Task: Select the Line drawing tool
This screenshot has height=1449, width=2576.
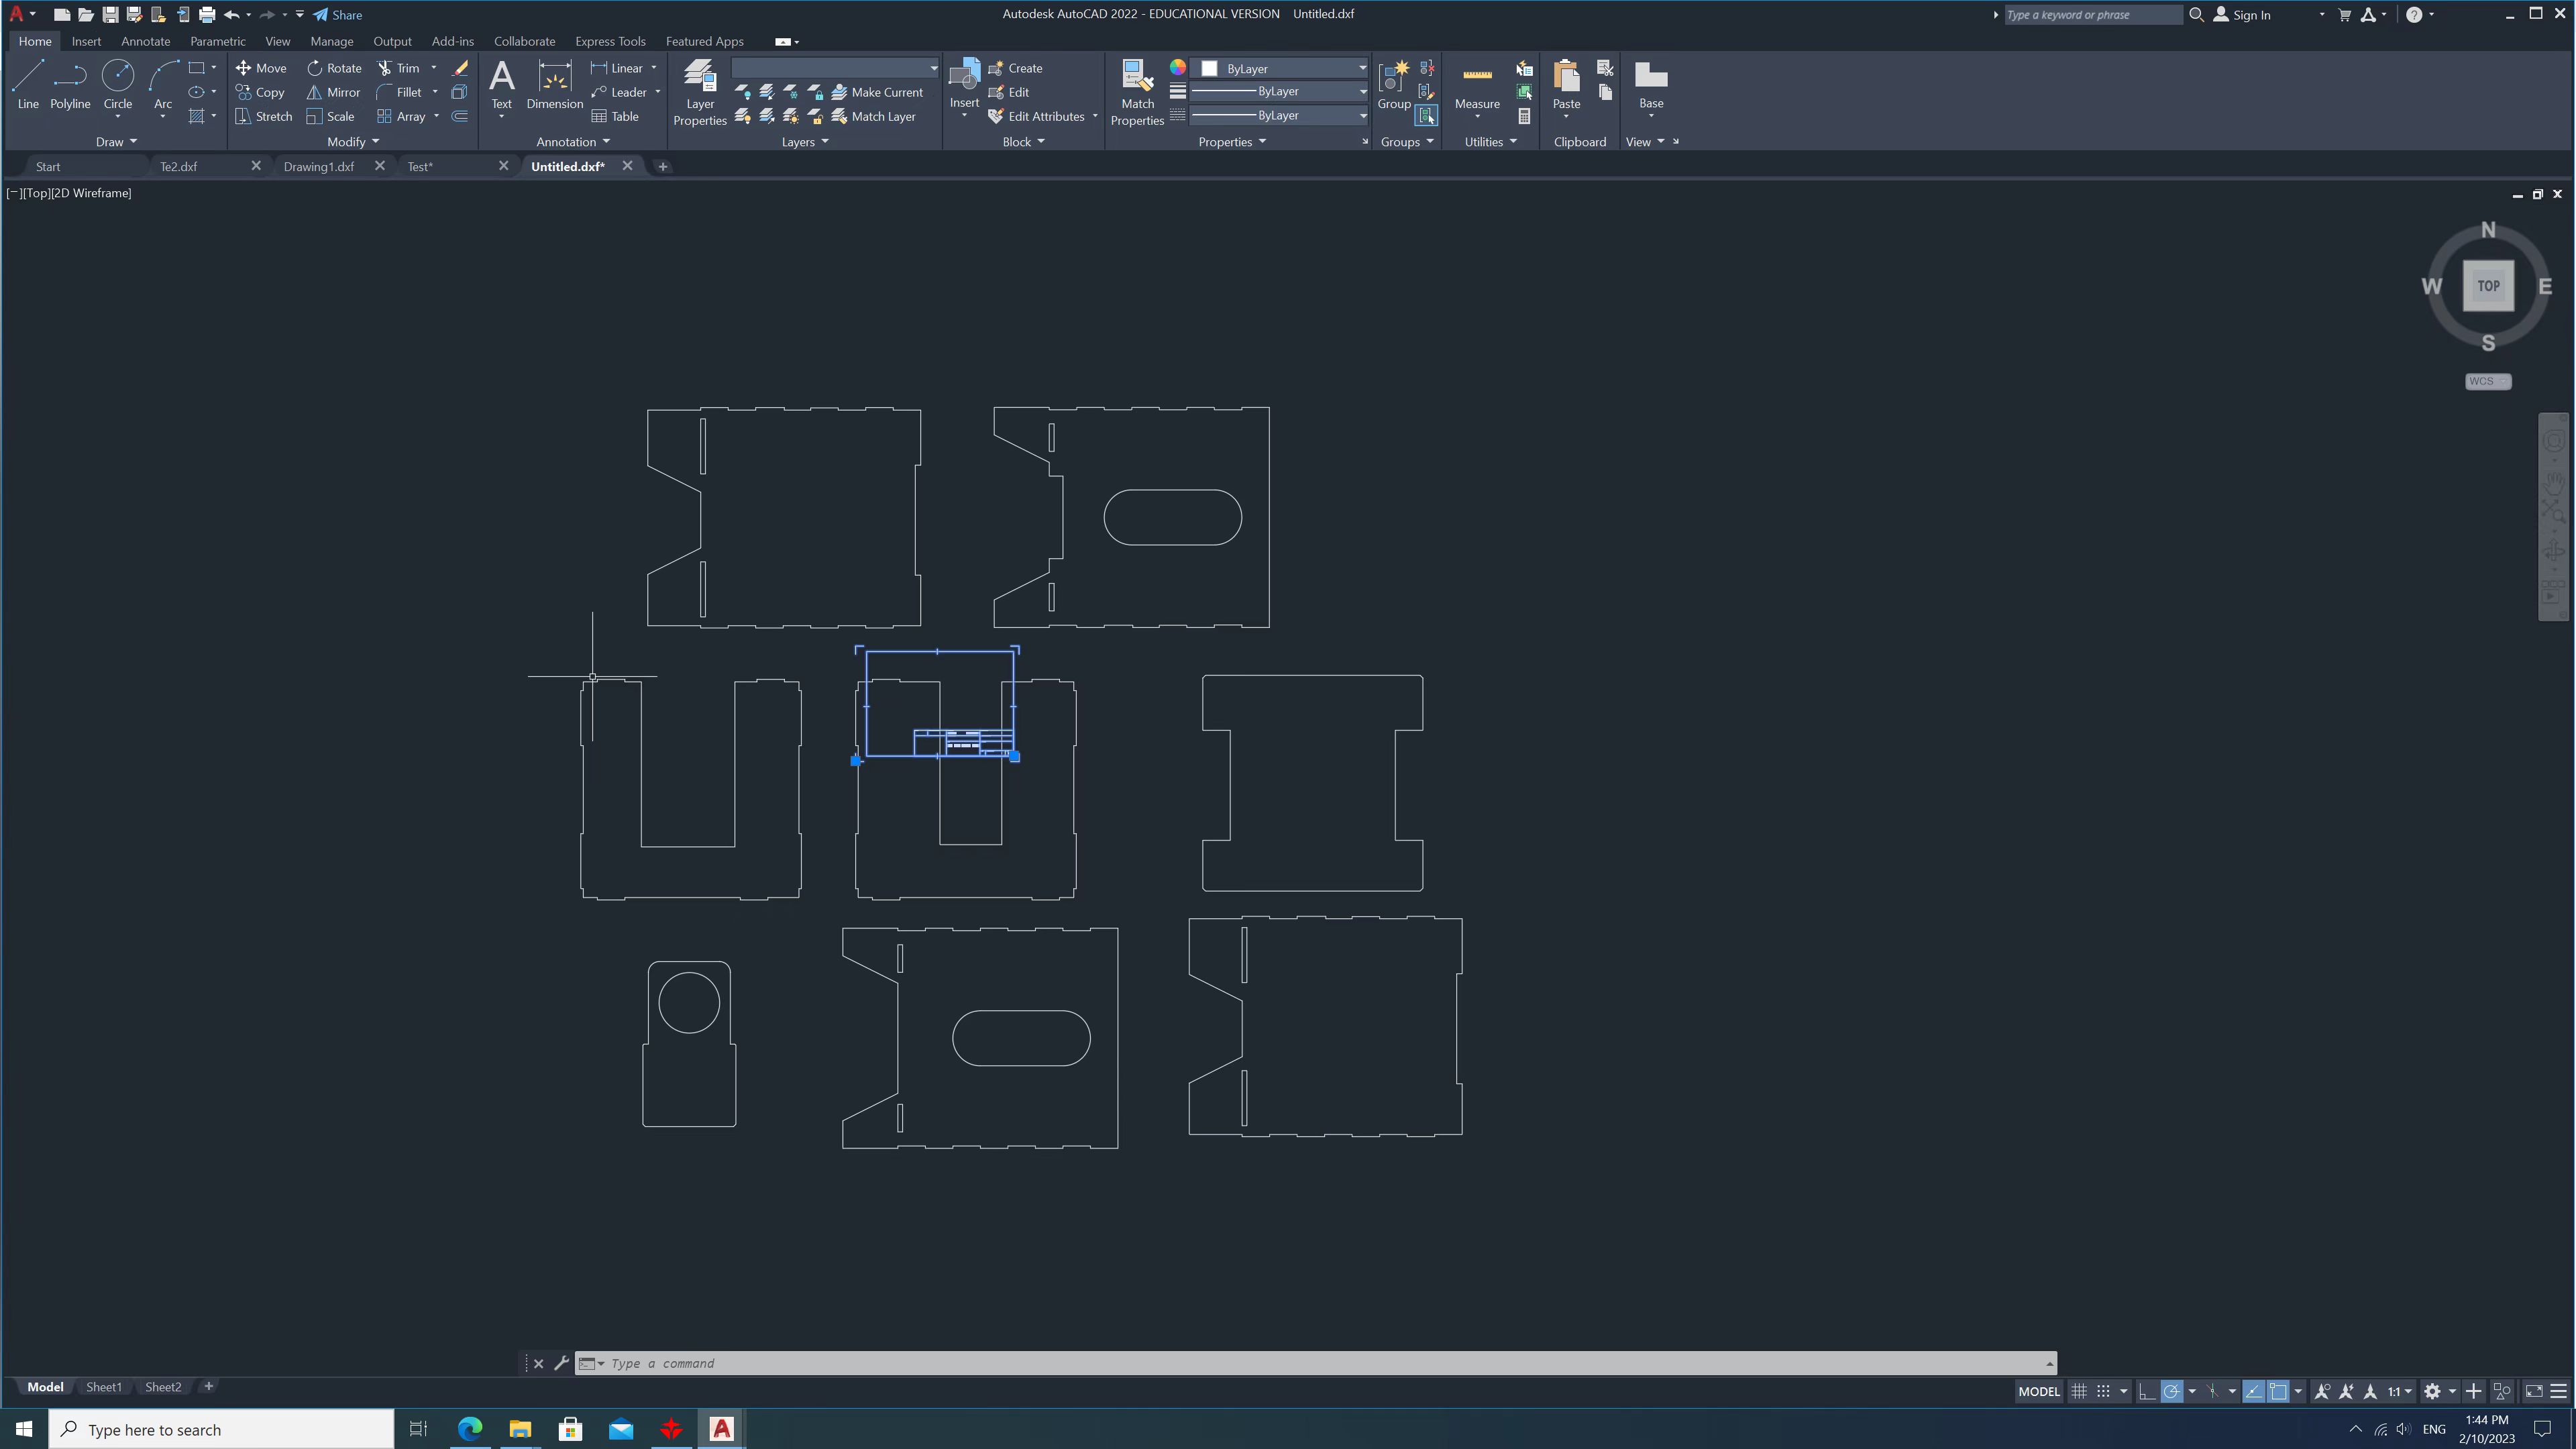Action: [x=28, y=84]
